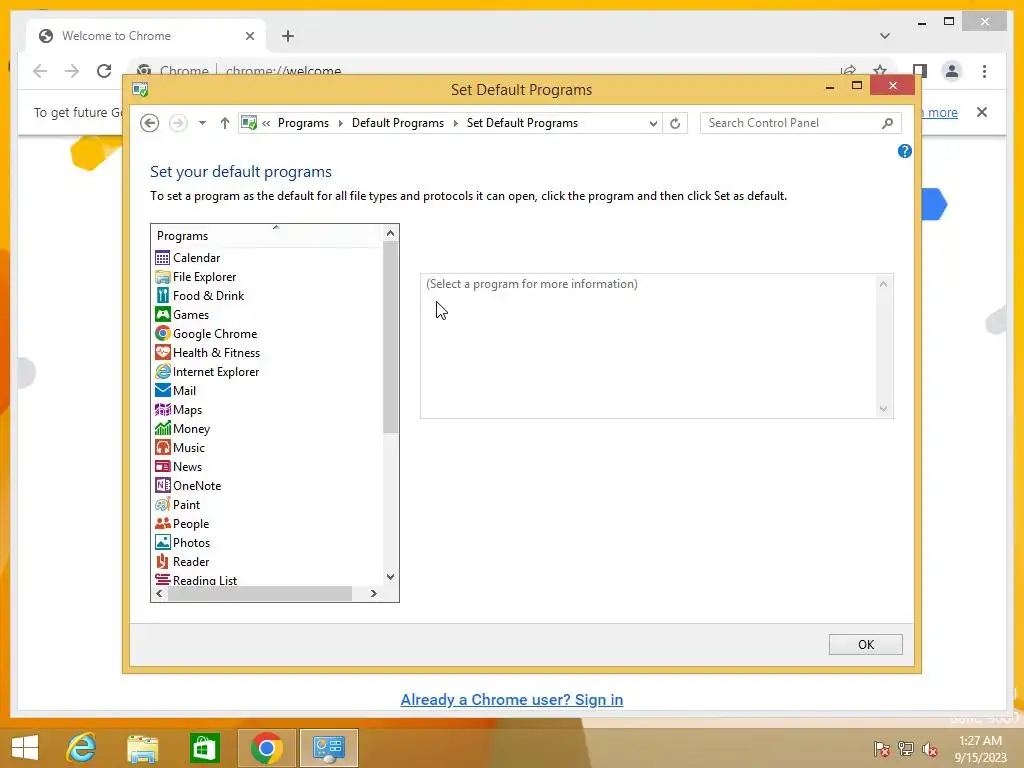
Task: Click the Search Control Panel field
Action: point(800,123)
